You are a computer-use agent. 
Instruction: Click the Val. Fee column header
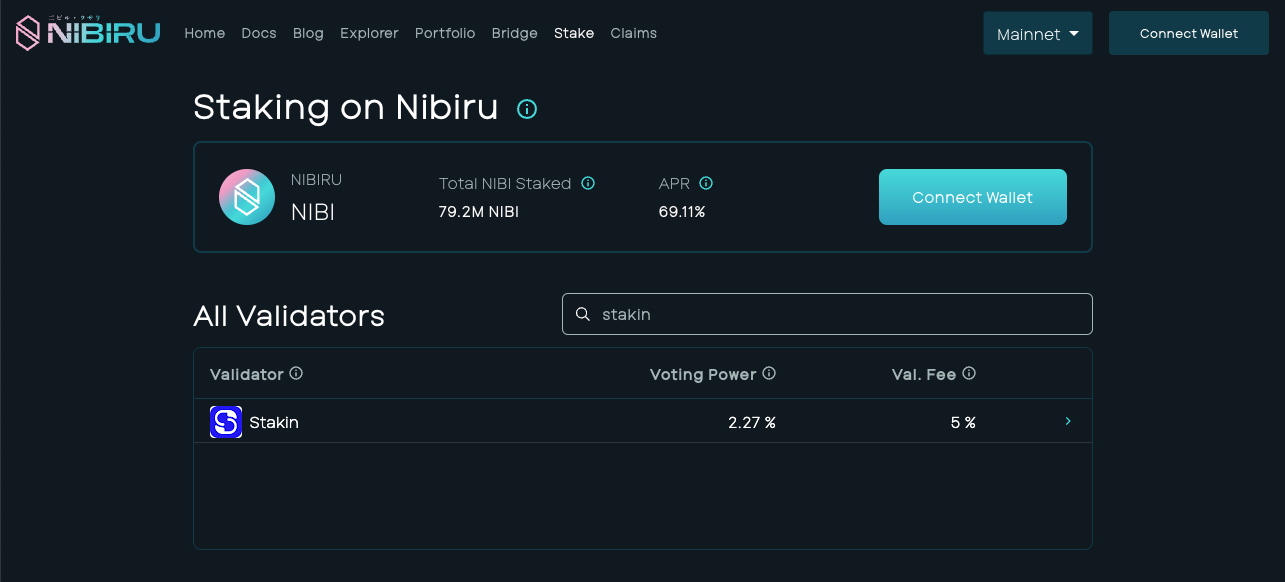(x=924, y=374)
